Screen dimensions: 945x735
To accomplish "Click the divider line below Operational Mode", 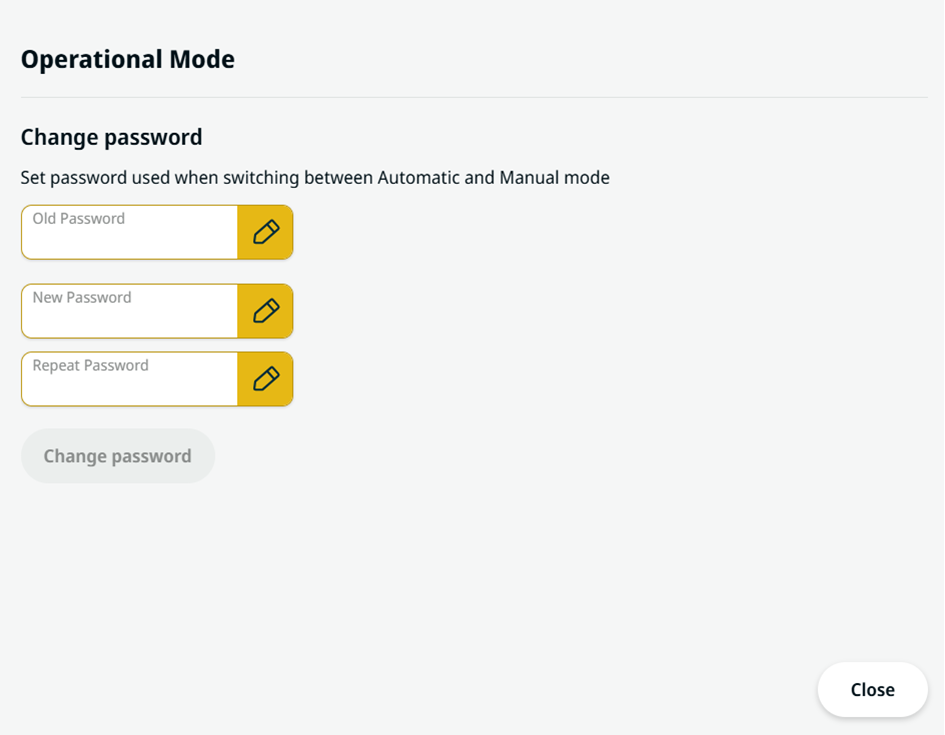I will tap(474, 97).
